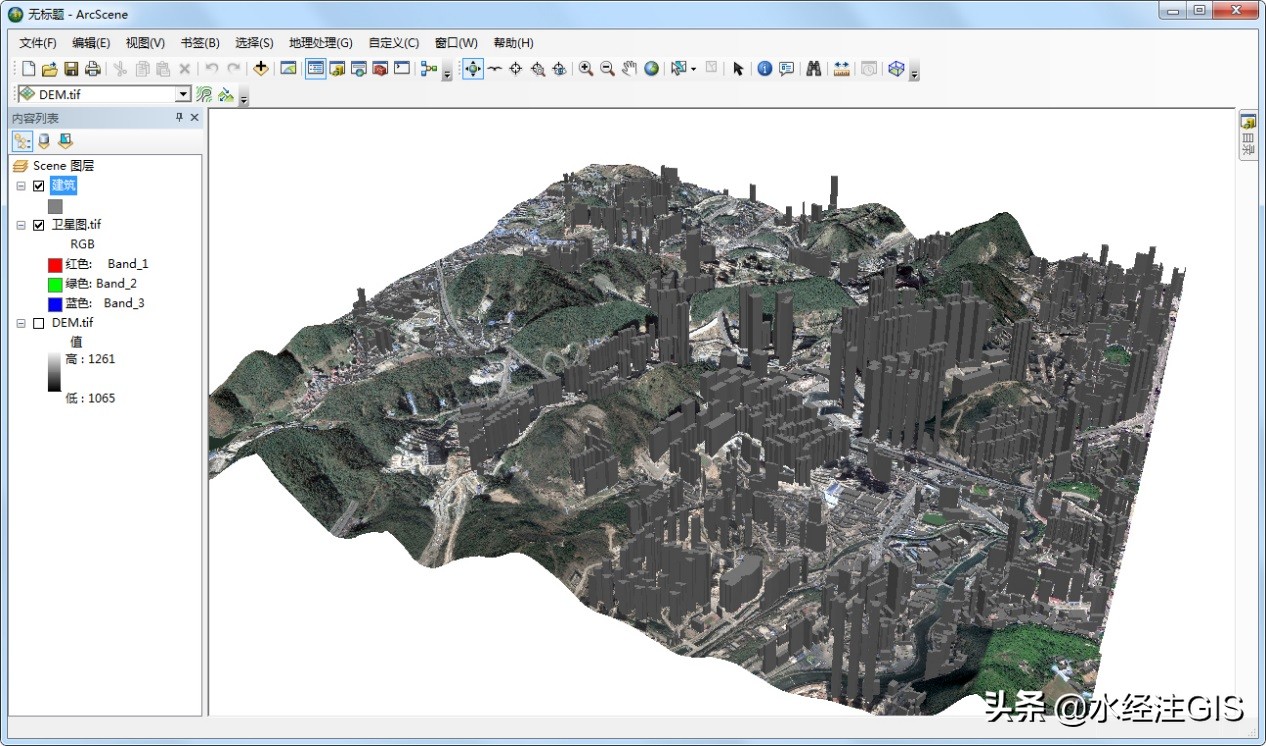Click the gray 建筑 symbol swatch

click(x=55, y=205)
